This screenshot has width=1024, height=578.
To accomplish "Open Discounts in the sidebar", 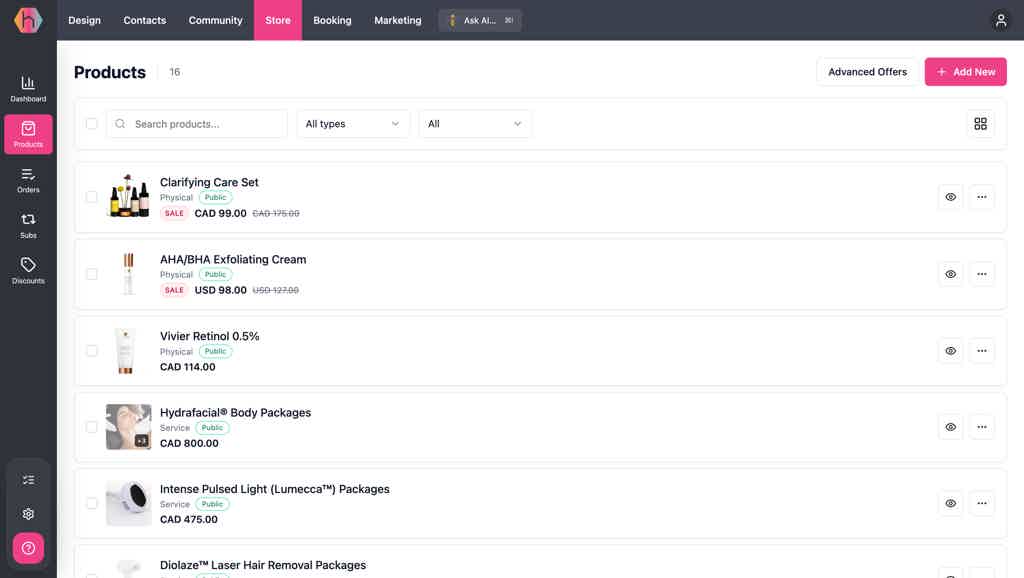I will click(28, 271).
